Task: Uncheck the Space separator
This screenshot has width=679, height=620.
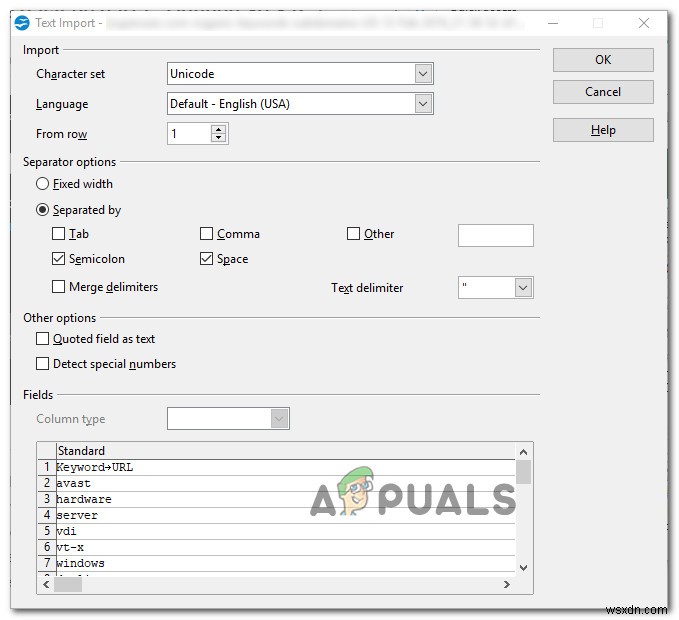Action: point(207,259)
